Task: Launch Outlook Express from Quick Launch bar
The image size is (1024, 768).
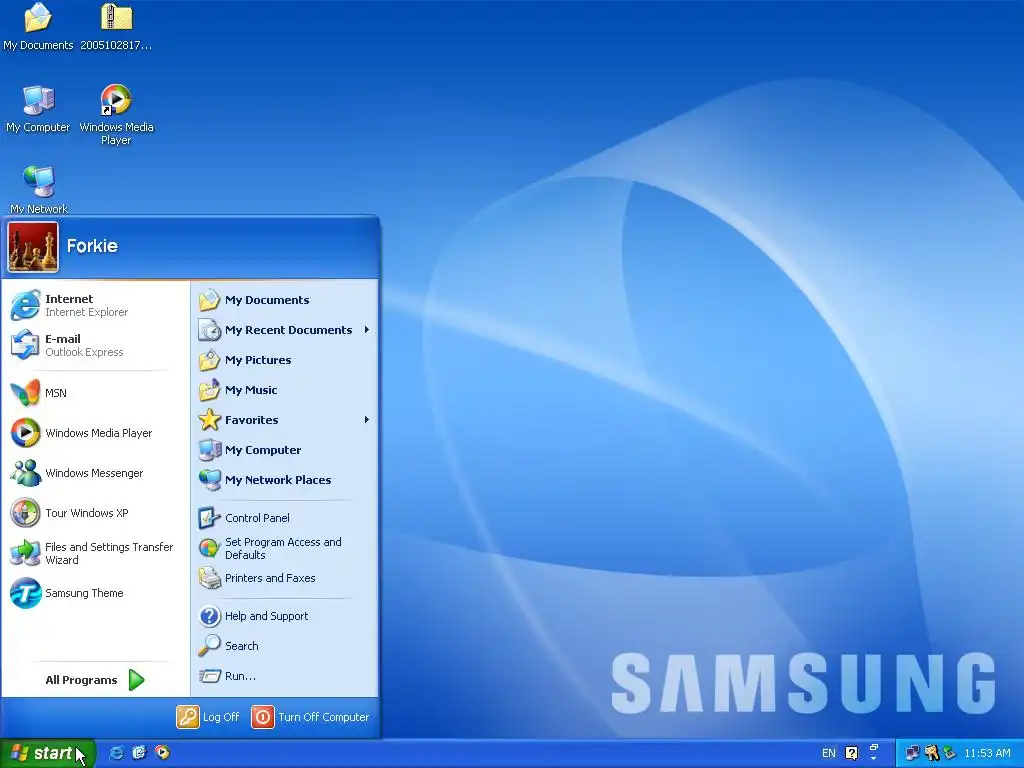Action: [139, 753]
